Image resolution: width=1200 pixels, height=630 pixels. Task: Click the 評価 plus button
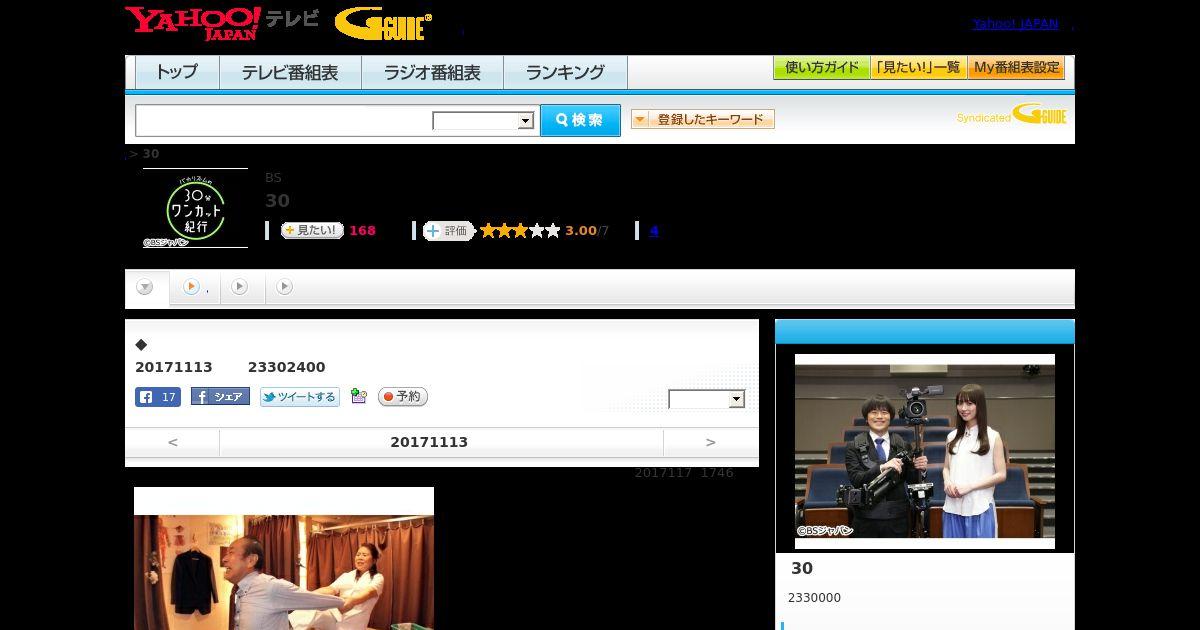[448, 231]
